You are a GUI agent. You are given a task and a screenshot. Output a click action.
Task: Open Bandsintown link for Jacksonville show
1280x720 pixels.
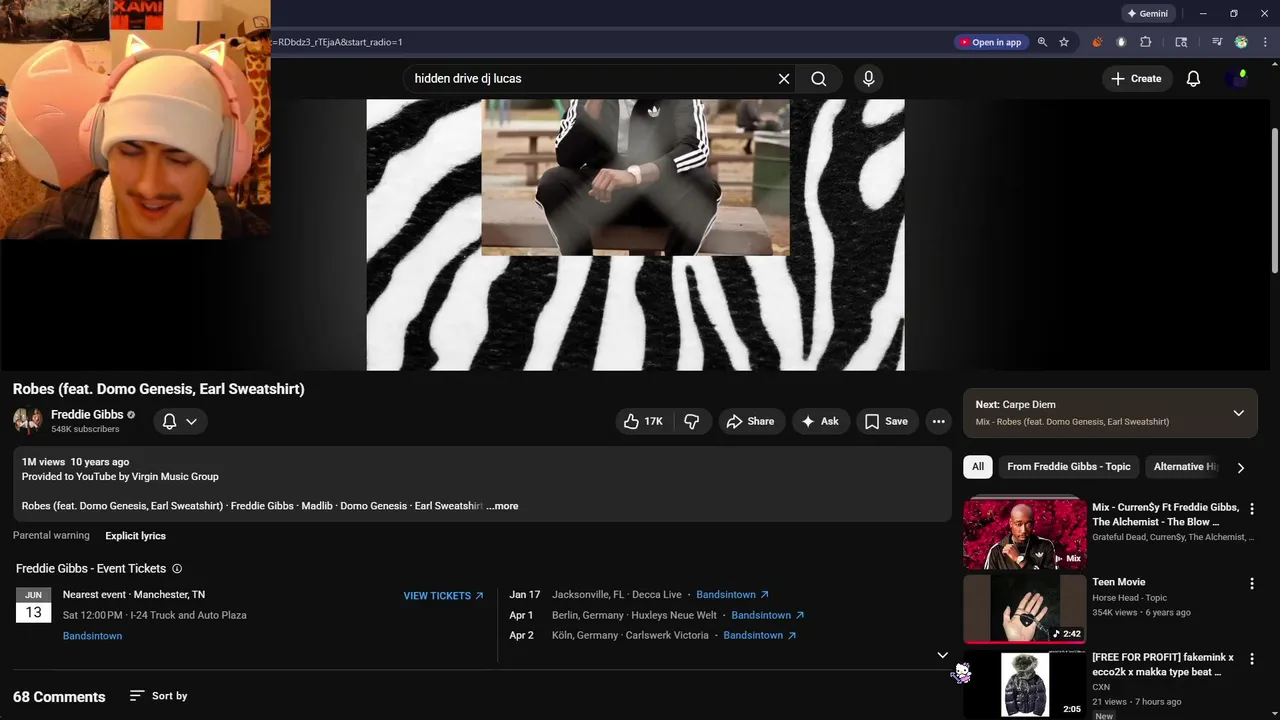733,595
